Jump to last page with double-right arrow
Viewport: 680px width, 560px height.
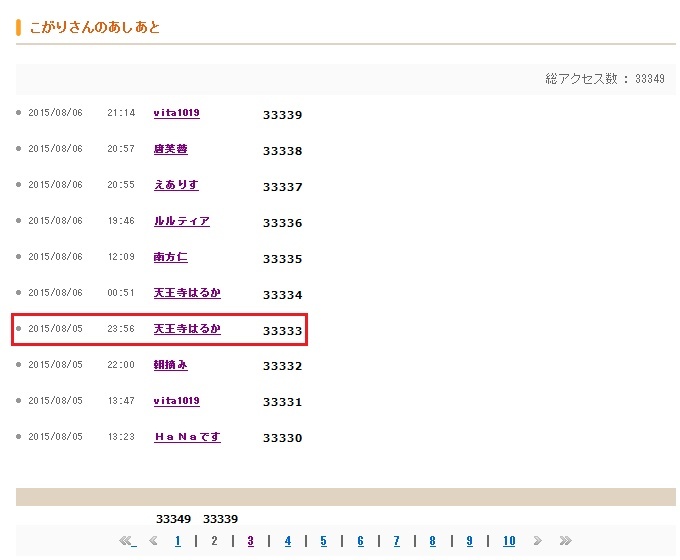coord(565,541)
